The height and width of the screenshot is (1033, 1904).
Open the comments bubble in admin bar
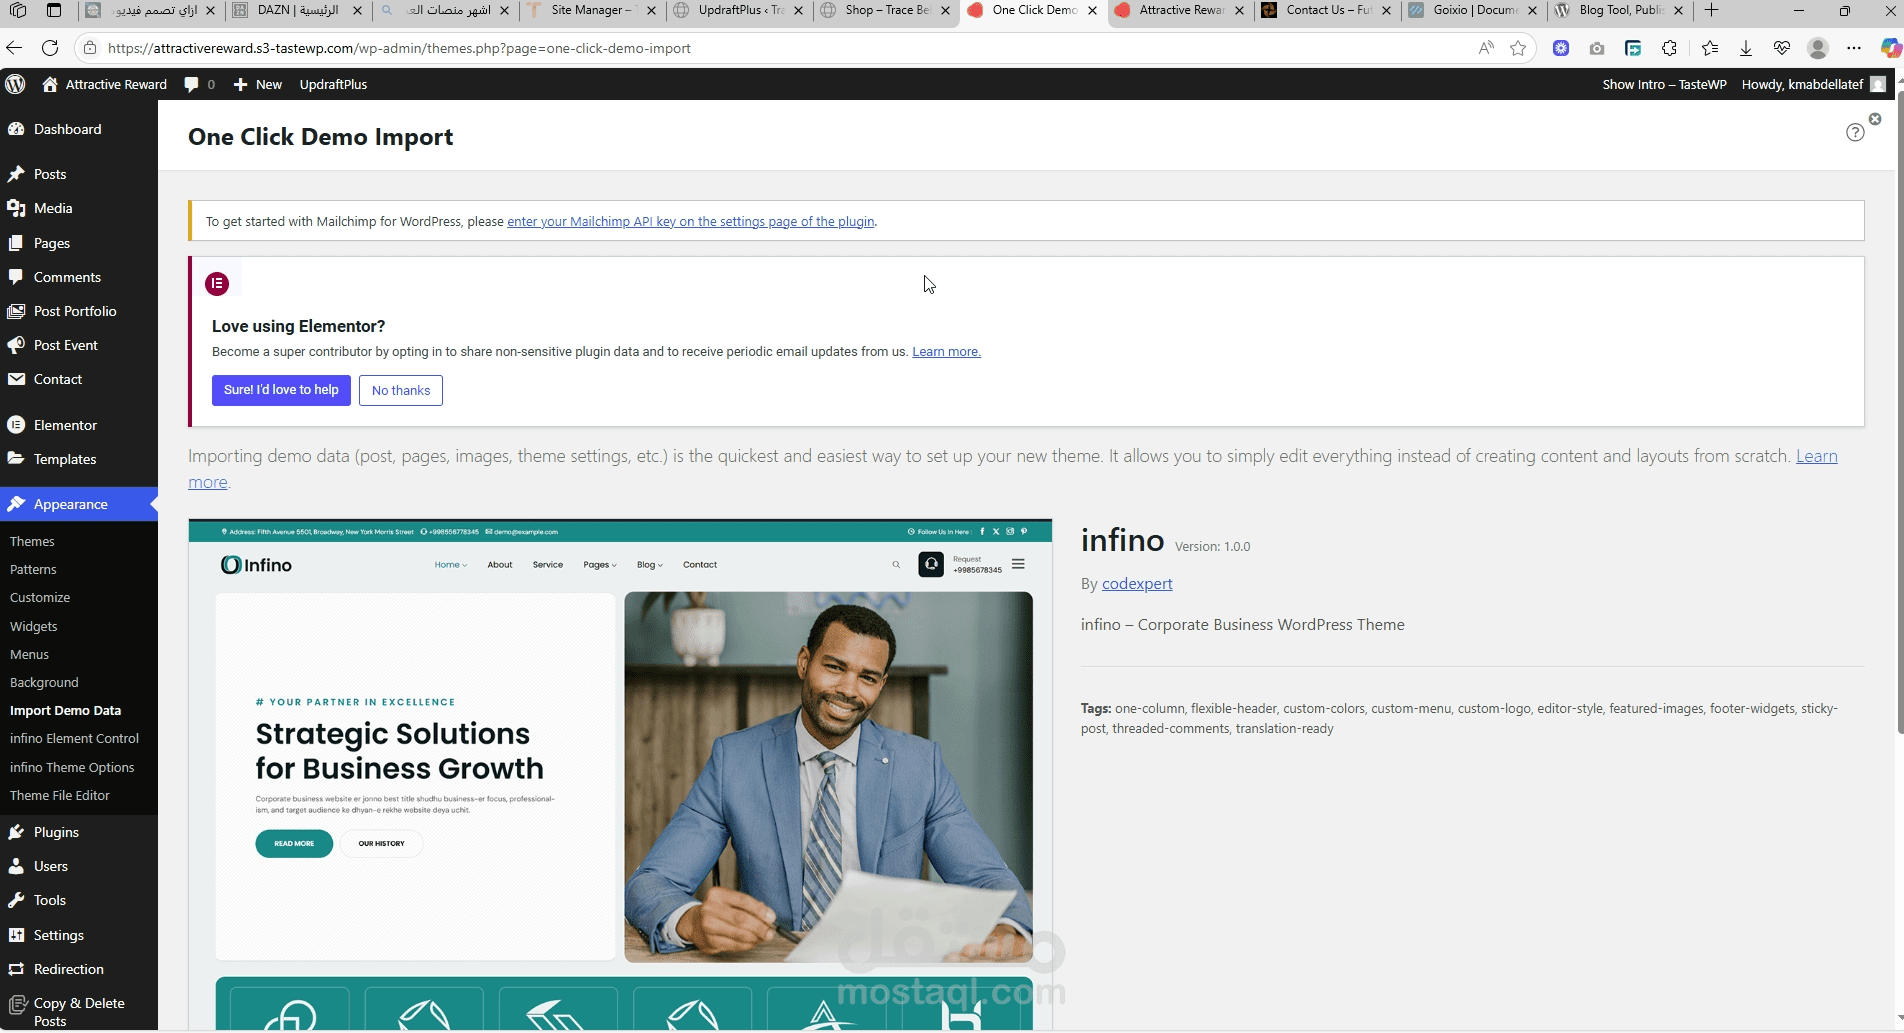pyautogui.click(x=199, y=85)
